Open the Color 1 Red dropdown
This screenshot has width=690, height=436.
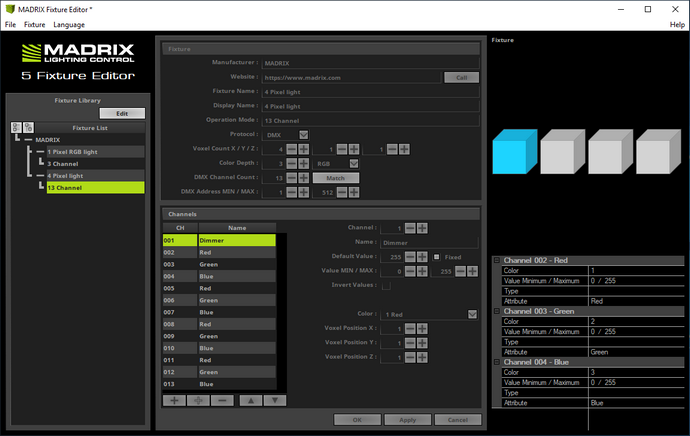pyautogui.click(x=472, y=315)
